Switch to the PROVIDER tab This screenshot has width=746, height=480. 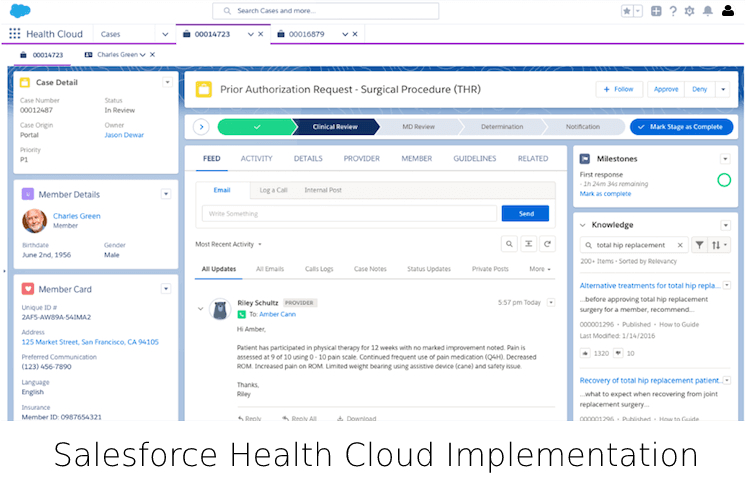click(362, 158)
